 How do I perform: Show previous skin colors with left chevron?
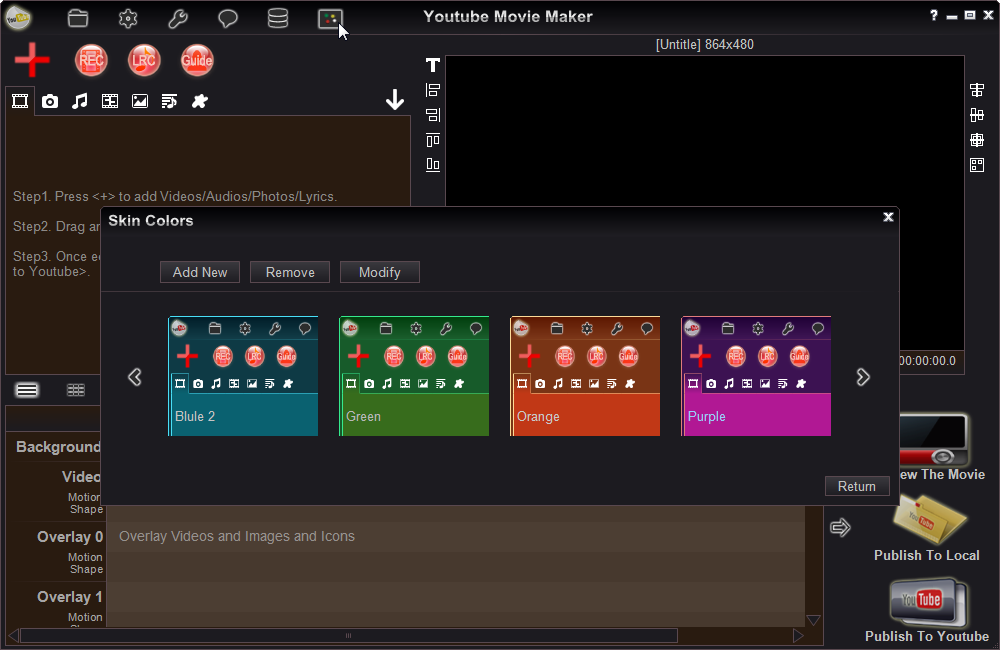click(x=135, y=377)
